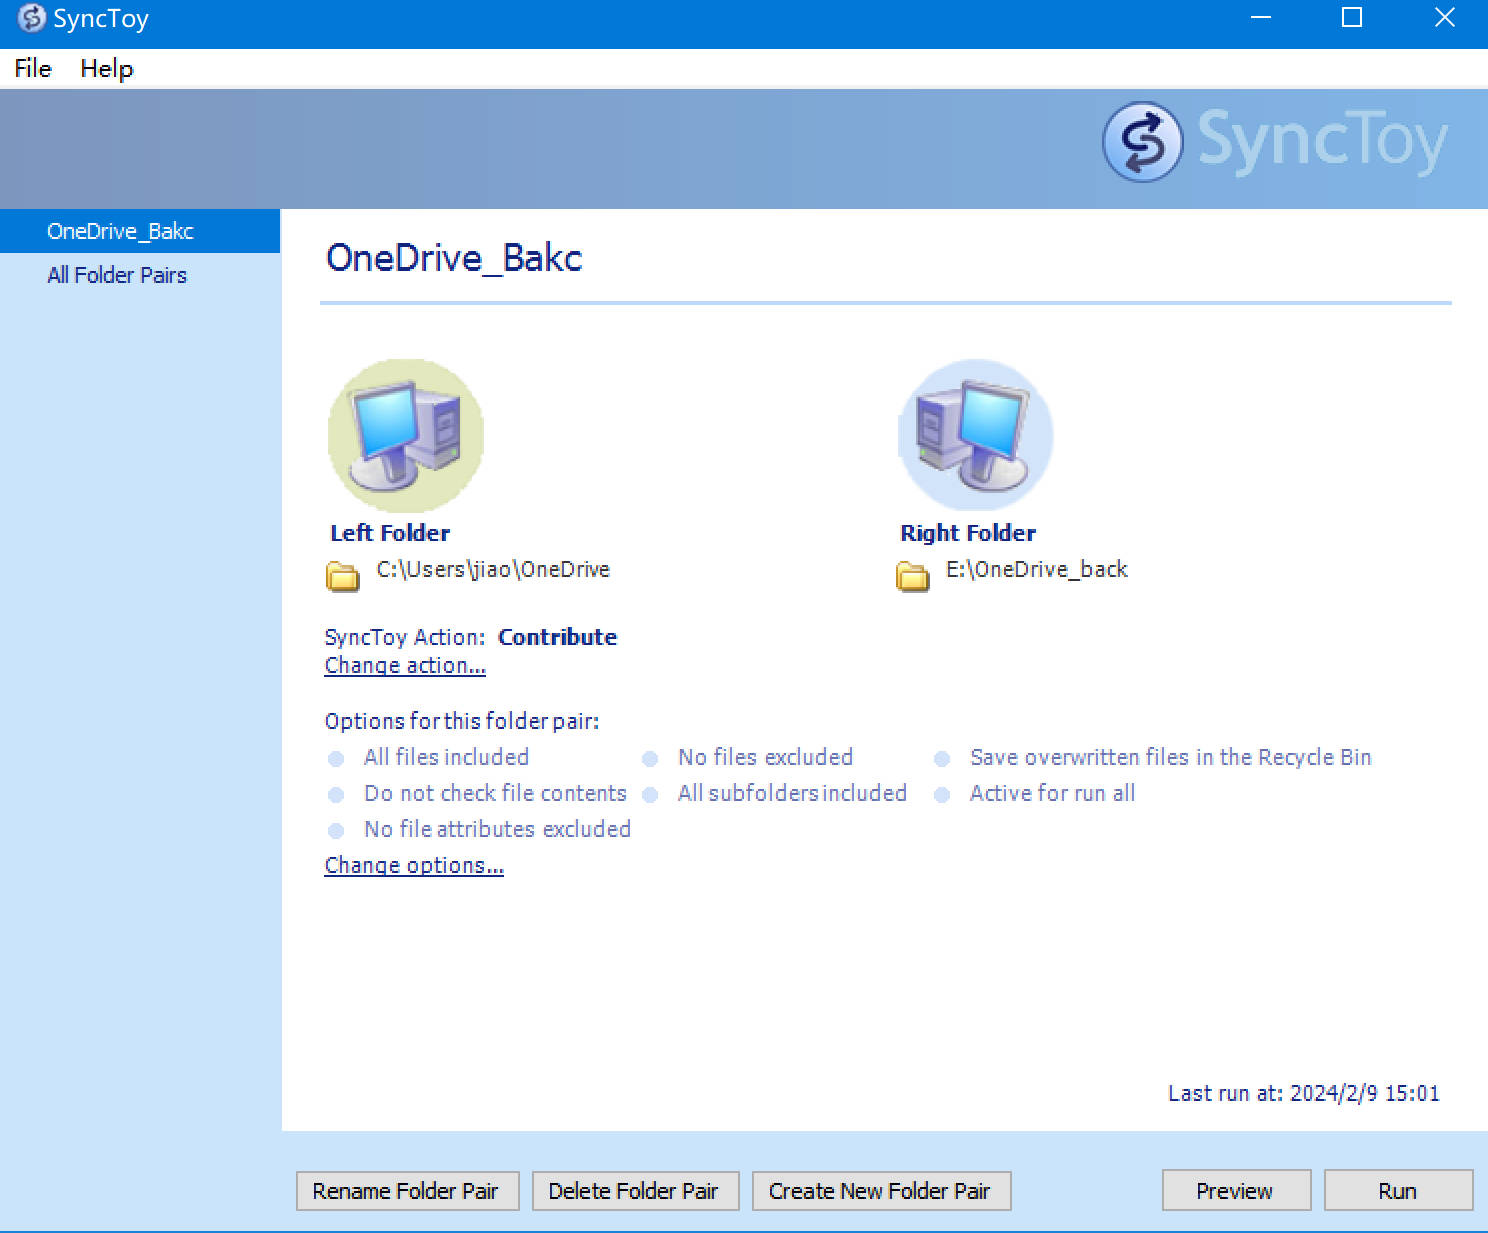Click the Change options... link
Image resolution: width=1488 pixels, height=1233 pixels.
[414, 866]
